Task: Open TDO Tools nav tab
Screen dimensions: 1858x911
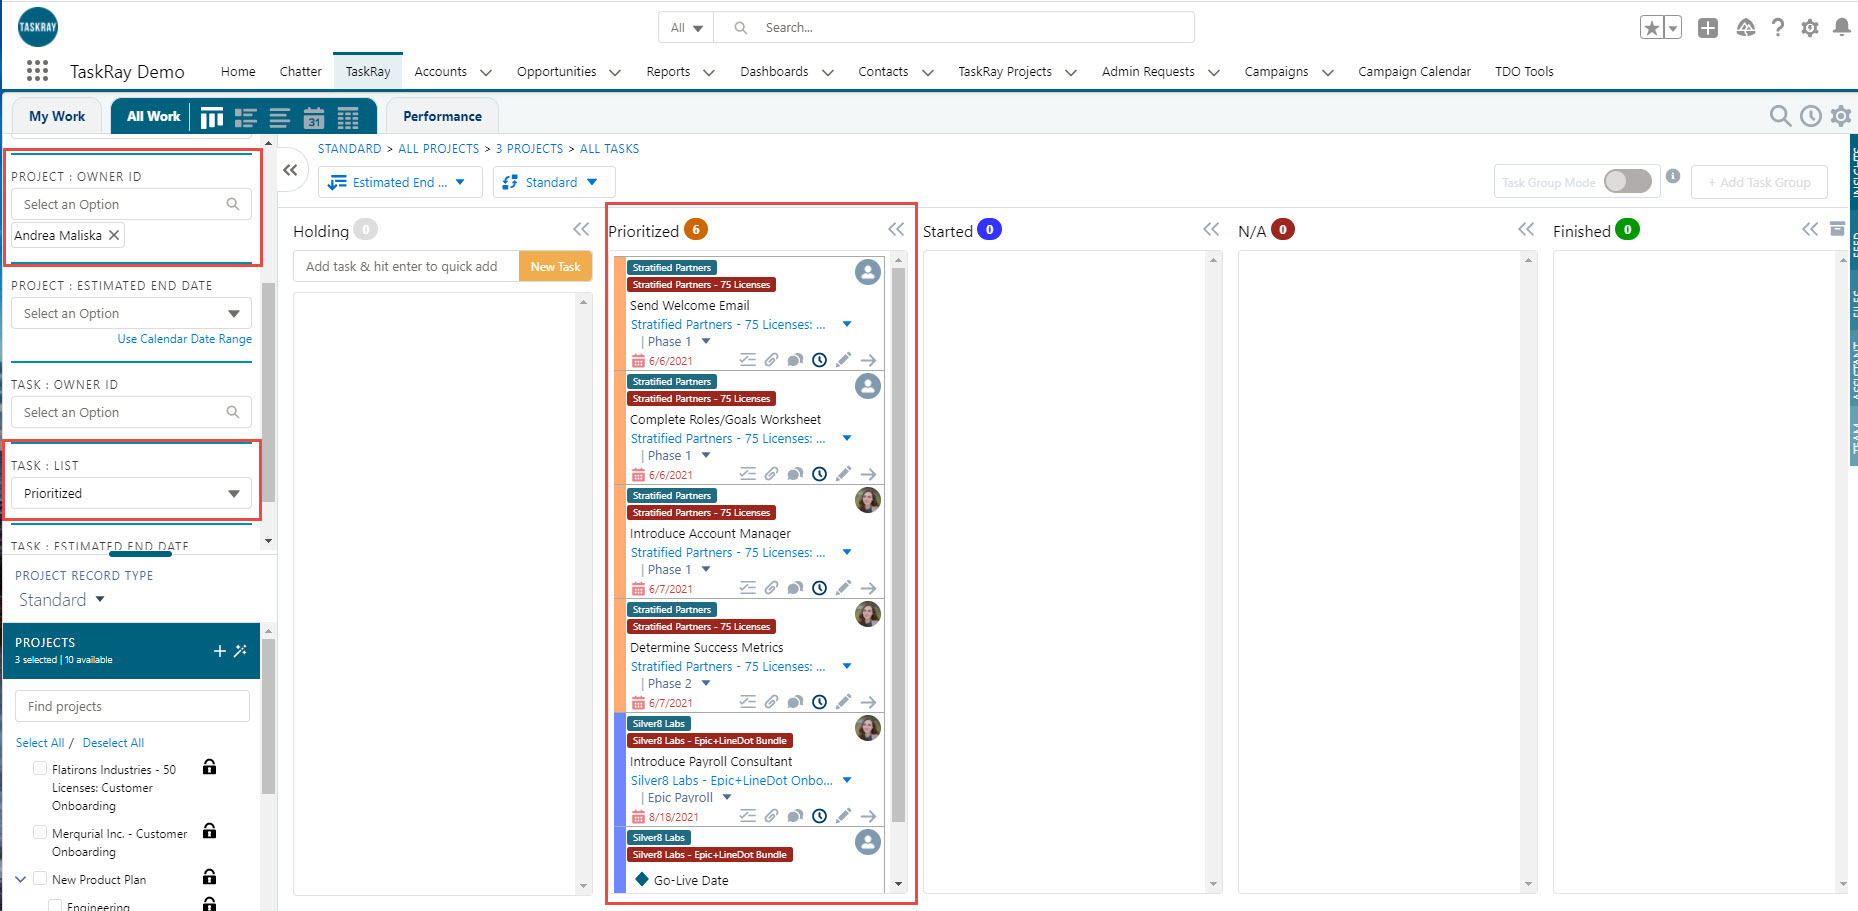Action: click(x=1524, y=71)
